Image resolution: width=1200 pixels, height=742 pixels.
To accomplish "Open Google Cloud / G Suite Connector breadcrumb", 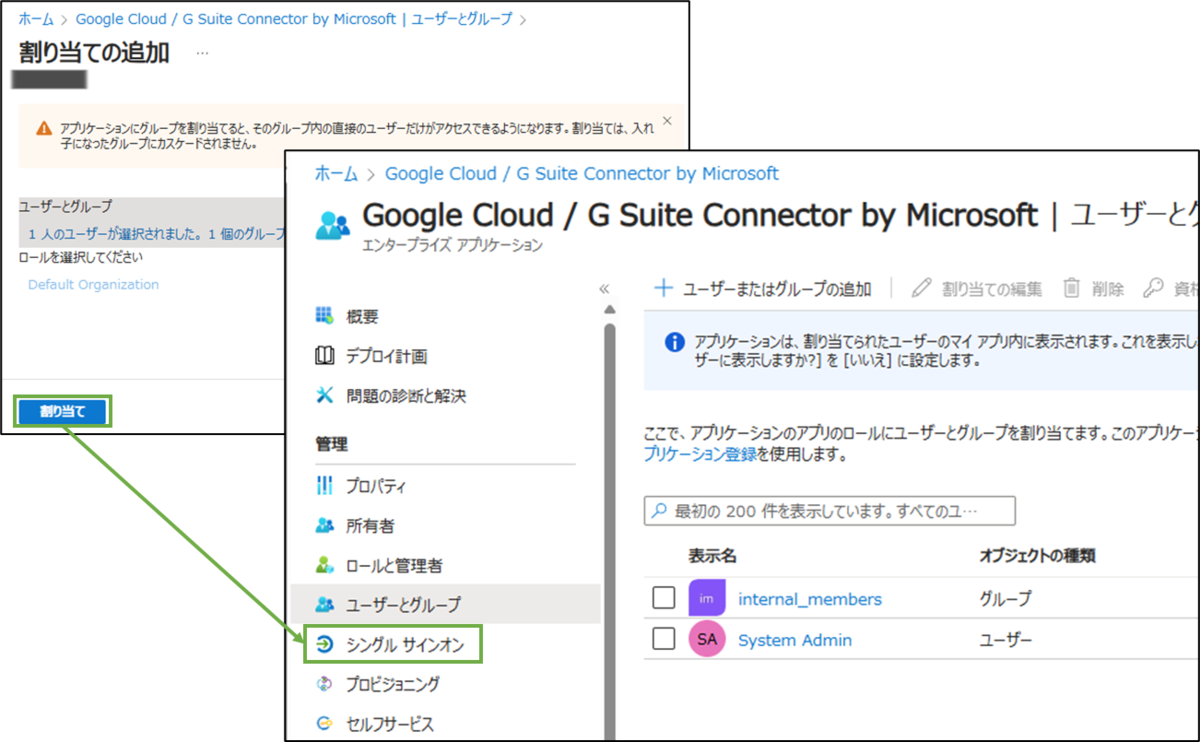I will tap(582, 173).
